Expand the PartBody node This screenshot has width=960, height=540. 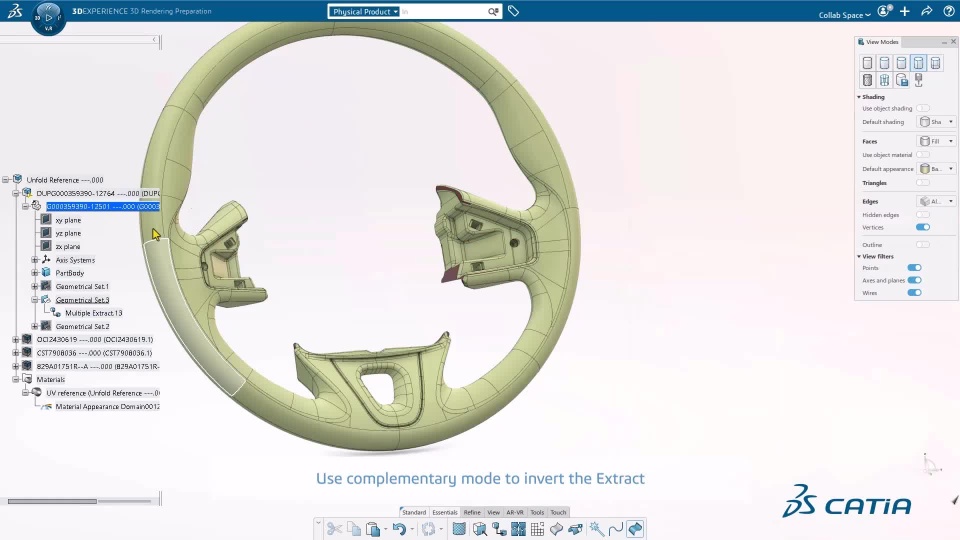click(35, 273)
